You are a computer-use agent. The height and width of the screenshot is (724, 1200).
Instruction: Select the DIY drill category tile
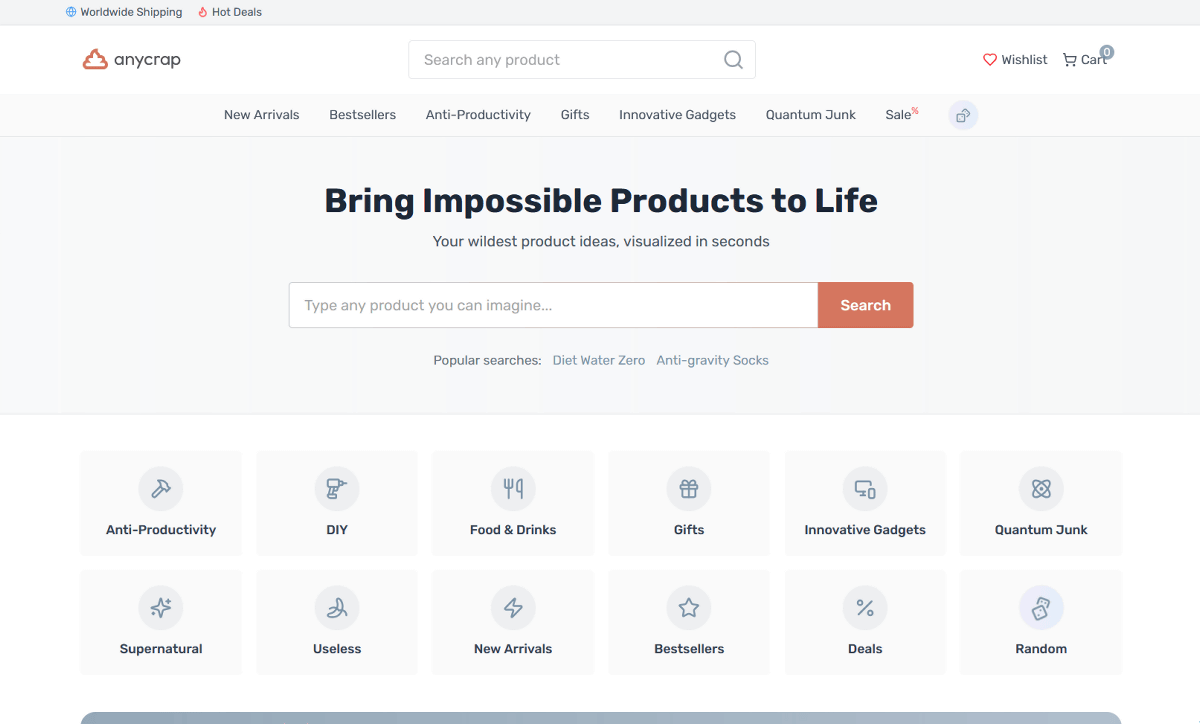click(x=337, y=503)
